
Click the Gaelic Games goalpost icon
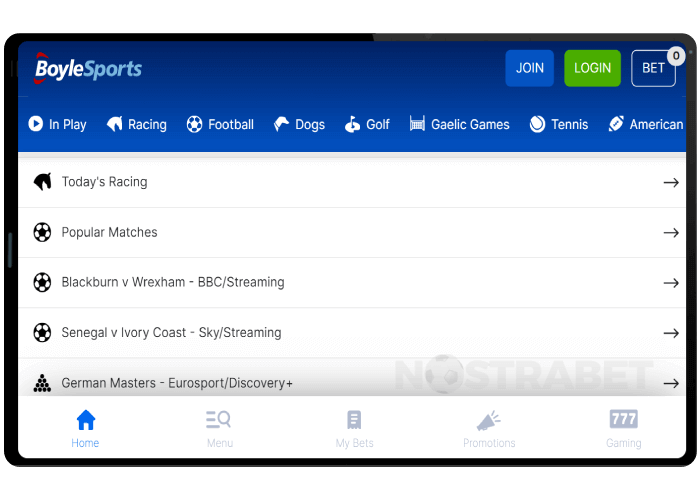coord(417,124)
